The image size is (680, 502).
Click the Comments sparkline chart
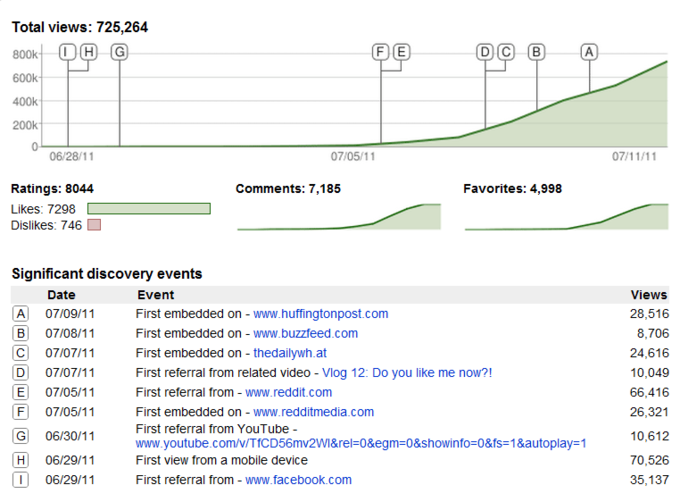(339, 216)
